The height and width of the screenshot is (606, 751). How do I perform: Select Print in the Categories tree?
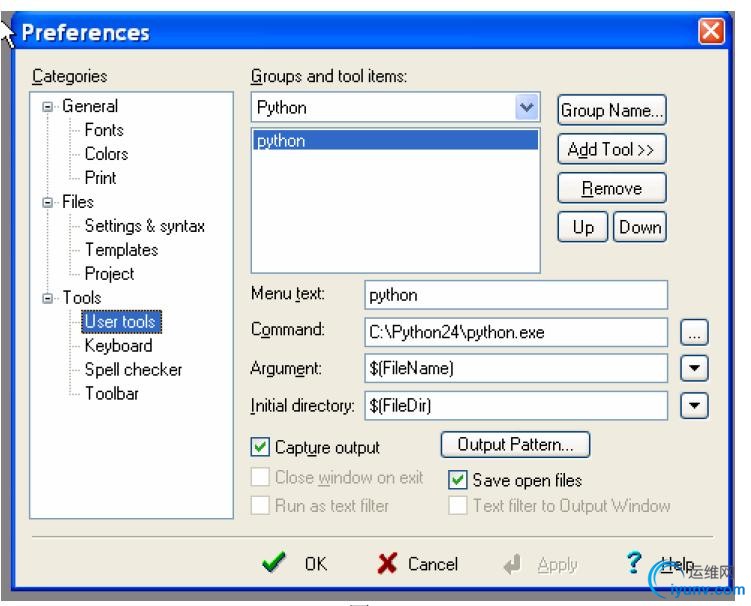100,178
